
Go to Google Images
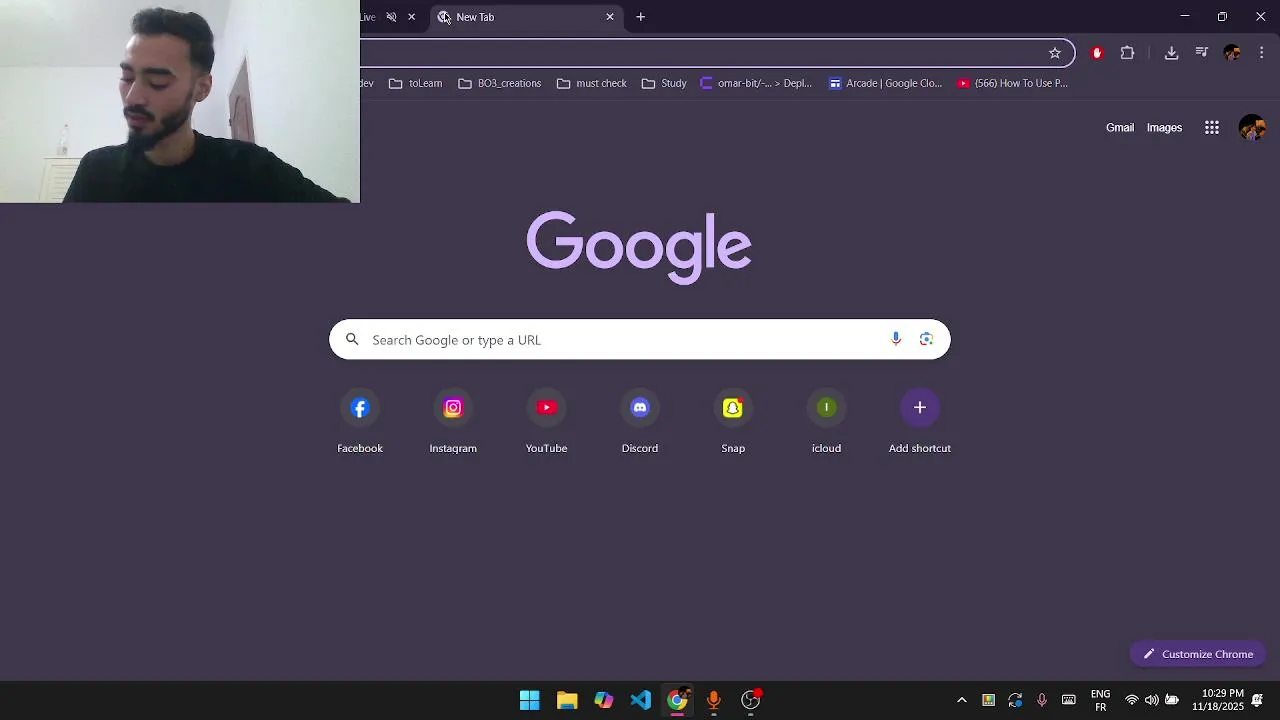(x=1164, y=128)
